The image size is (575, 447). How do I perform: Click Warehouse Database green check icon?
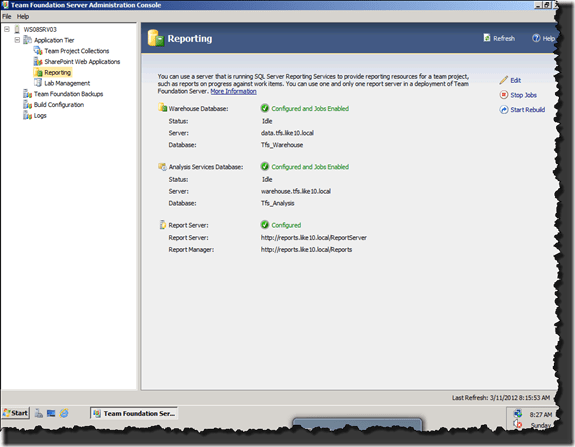point(265,108)
